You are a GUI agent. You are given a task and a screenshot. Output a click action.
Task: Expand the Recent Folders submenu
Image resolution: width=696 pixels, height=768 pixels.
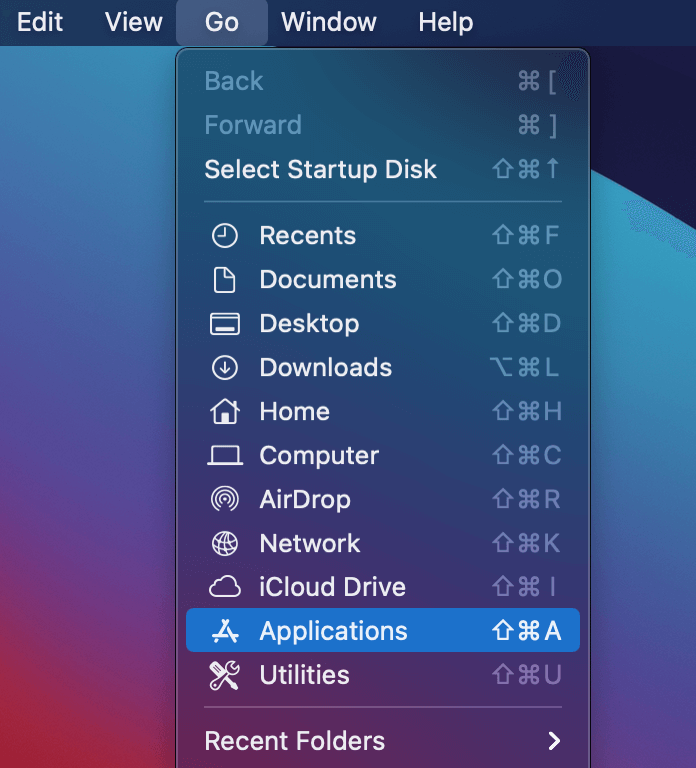294,741
